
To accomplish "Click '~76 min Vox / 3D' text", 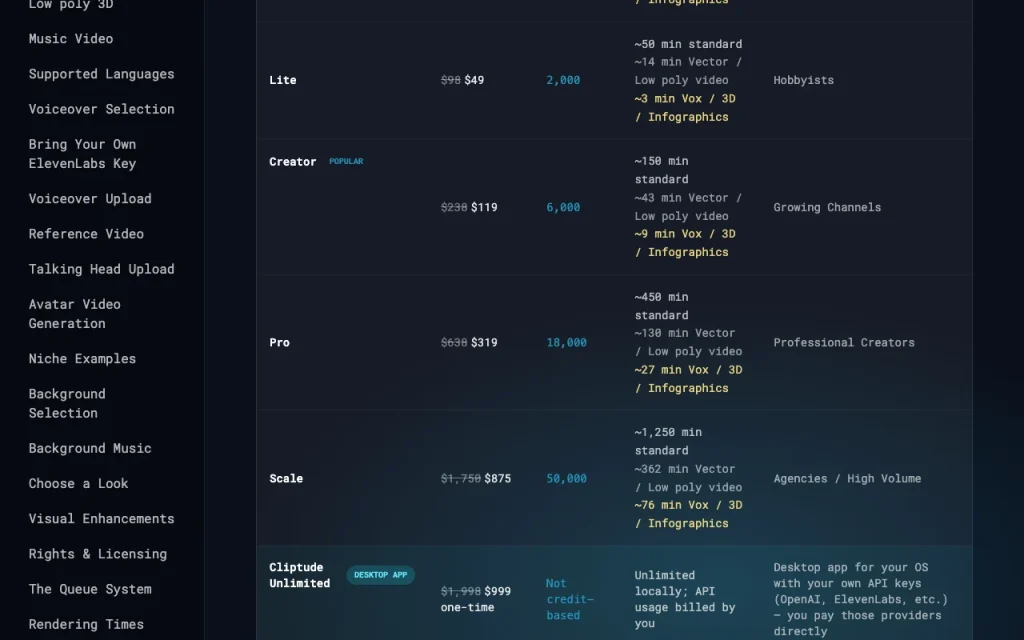I will [688, 505].
